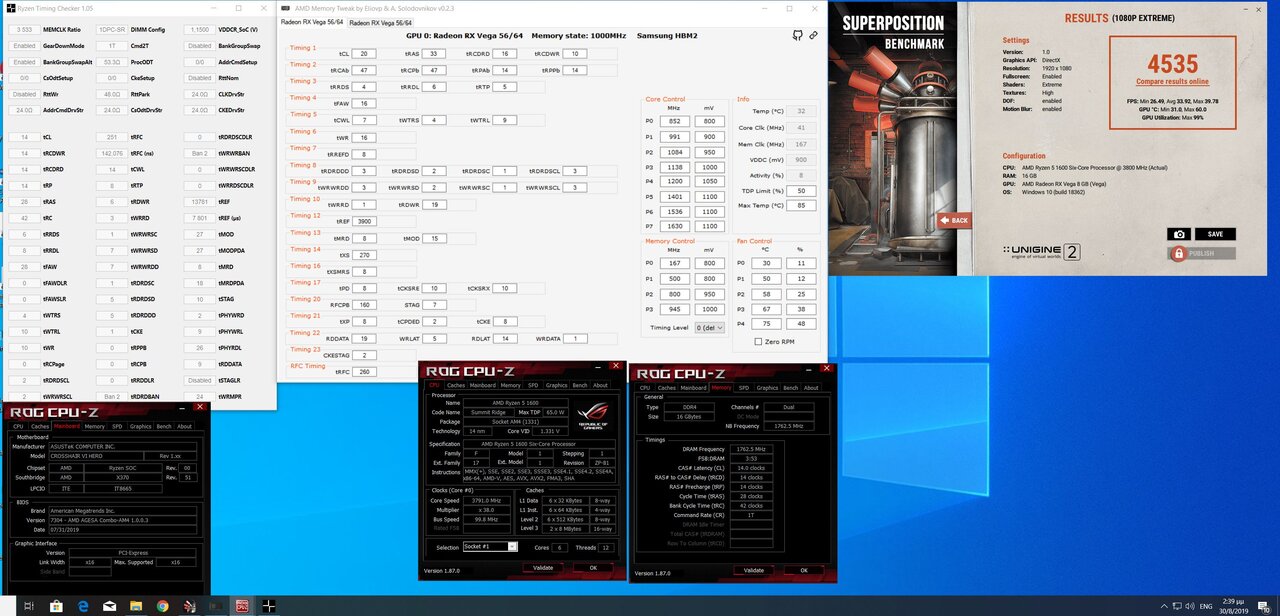This screenshot has width=1280, height=616.
Task: Open the network icon in system tray
Action: point(1178,606)
